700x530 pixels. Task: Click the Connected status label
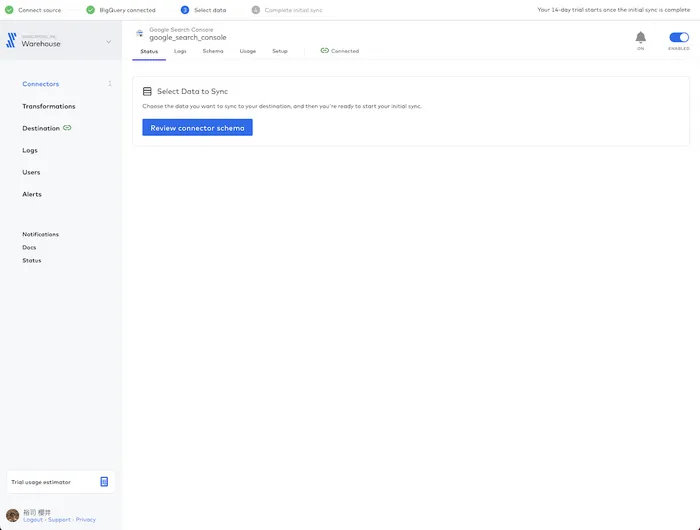pyautogui.click(x=345, y=51)
